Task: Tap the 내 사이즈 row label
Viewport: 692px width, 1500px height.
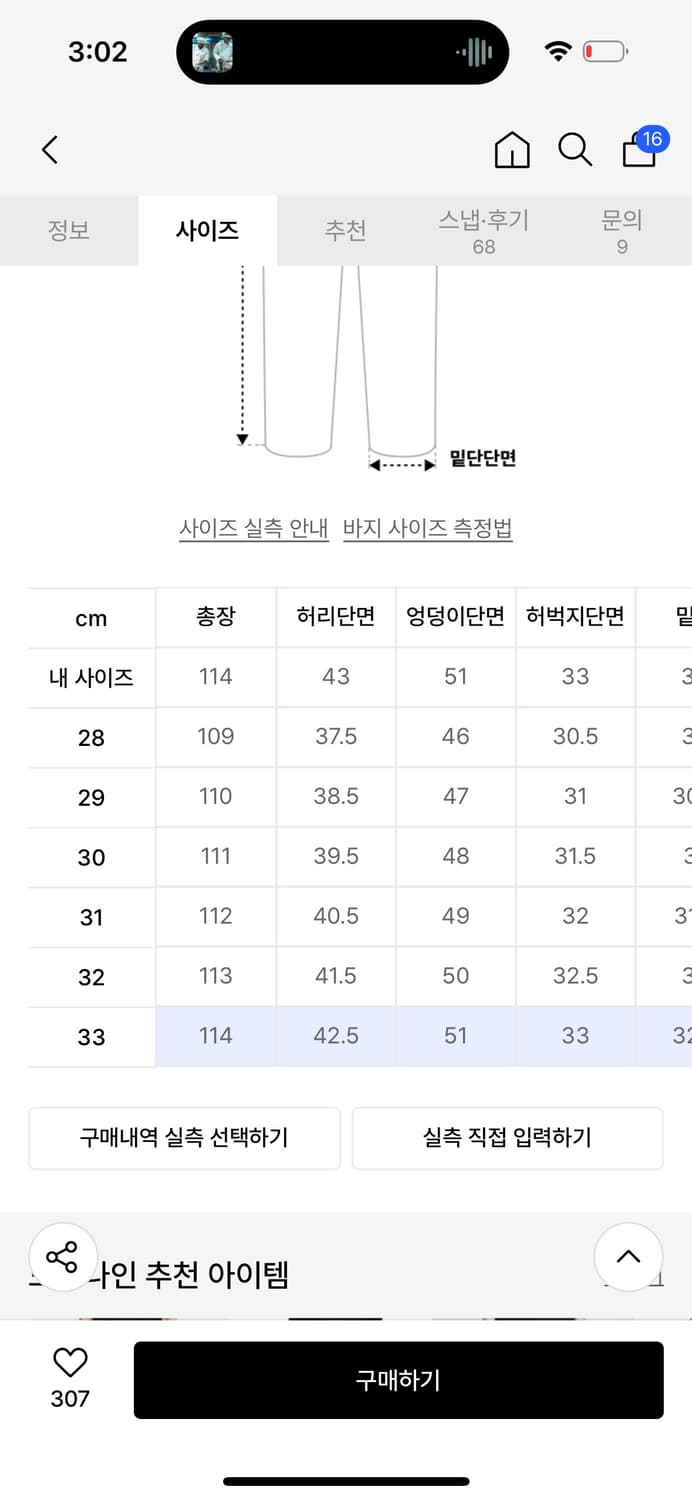Action: point(91,677)
